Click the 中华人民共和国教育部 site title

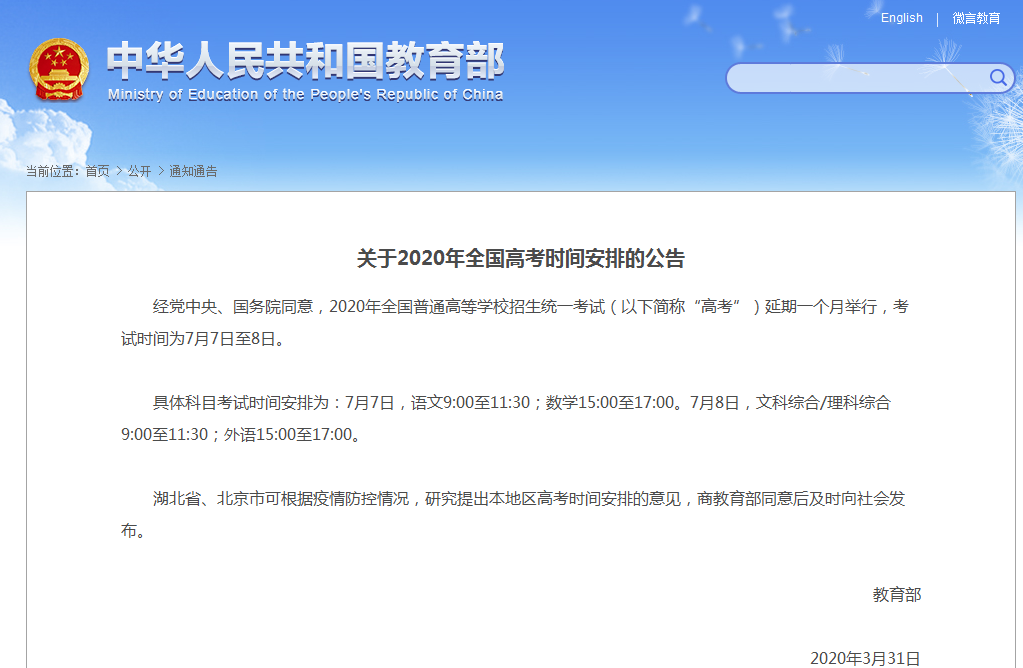305,62
